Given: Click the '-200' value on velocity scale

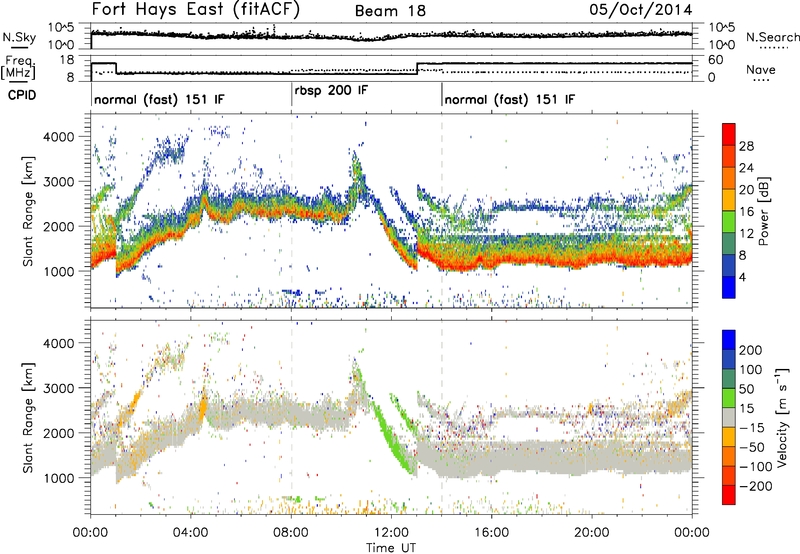Looking at the screenshot, I should 756,486.
